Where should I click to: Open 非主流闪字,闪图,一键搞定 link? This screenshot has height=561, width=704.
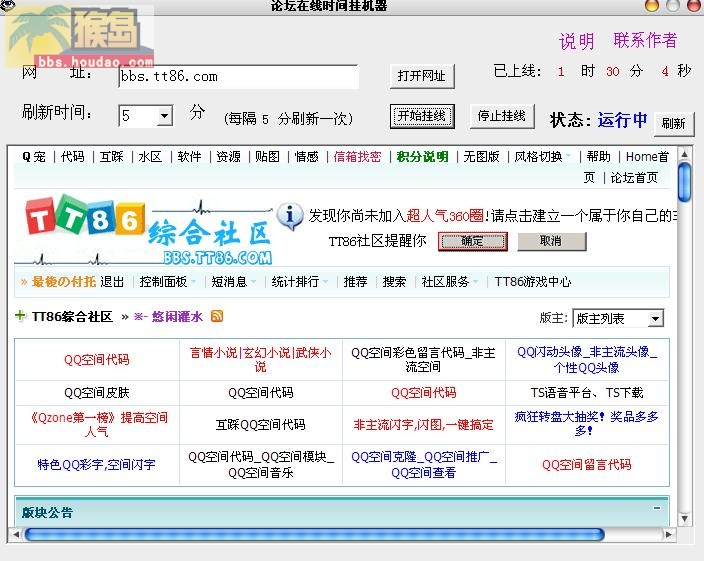pyautogui.click(x=423, y=425)
